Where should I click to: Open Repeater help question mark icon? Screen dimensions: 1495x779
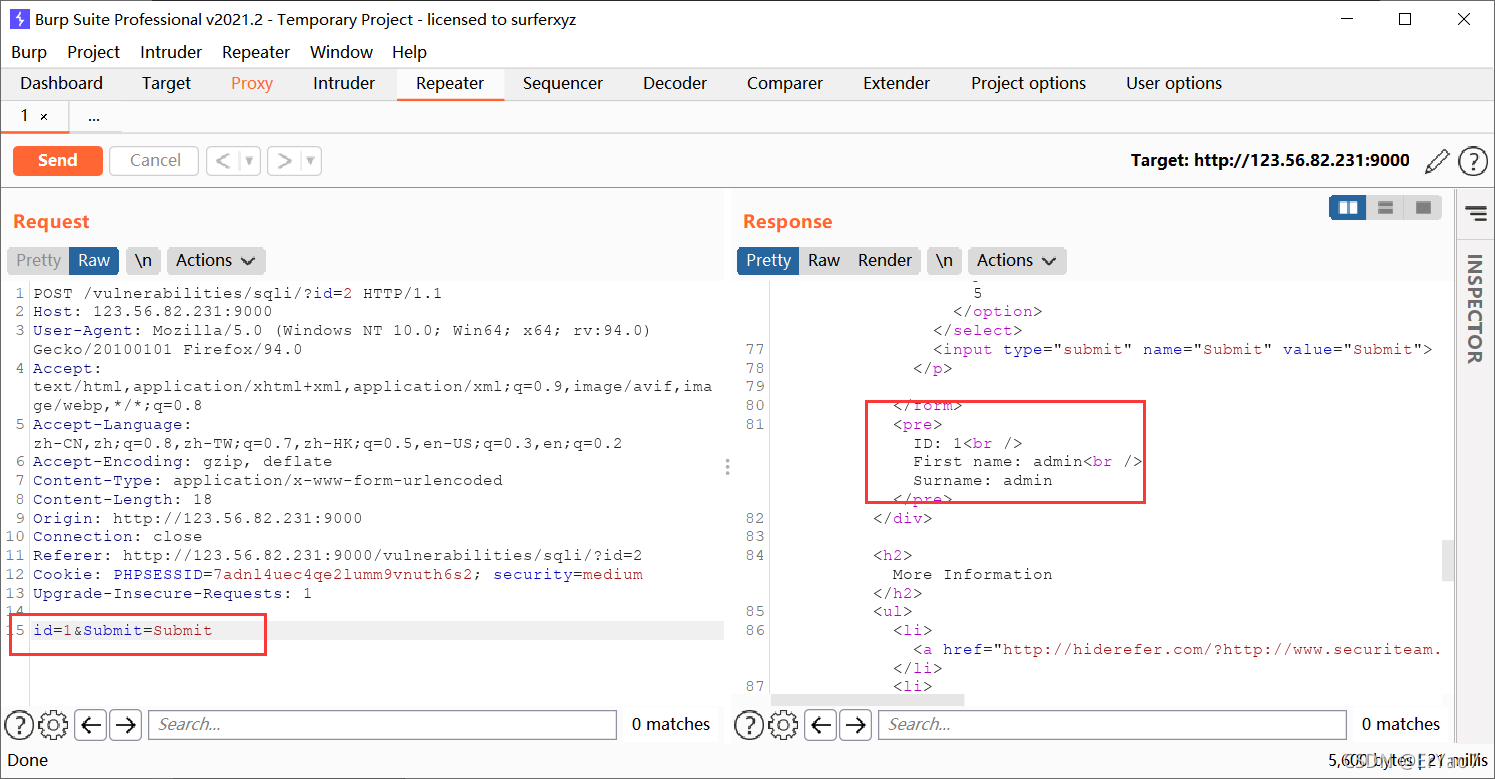point(1473,160)
